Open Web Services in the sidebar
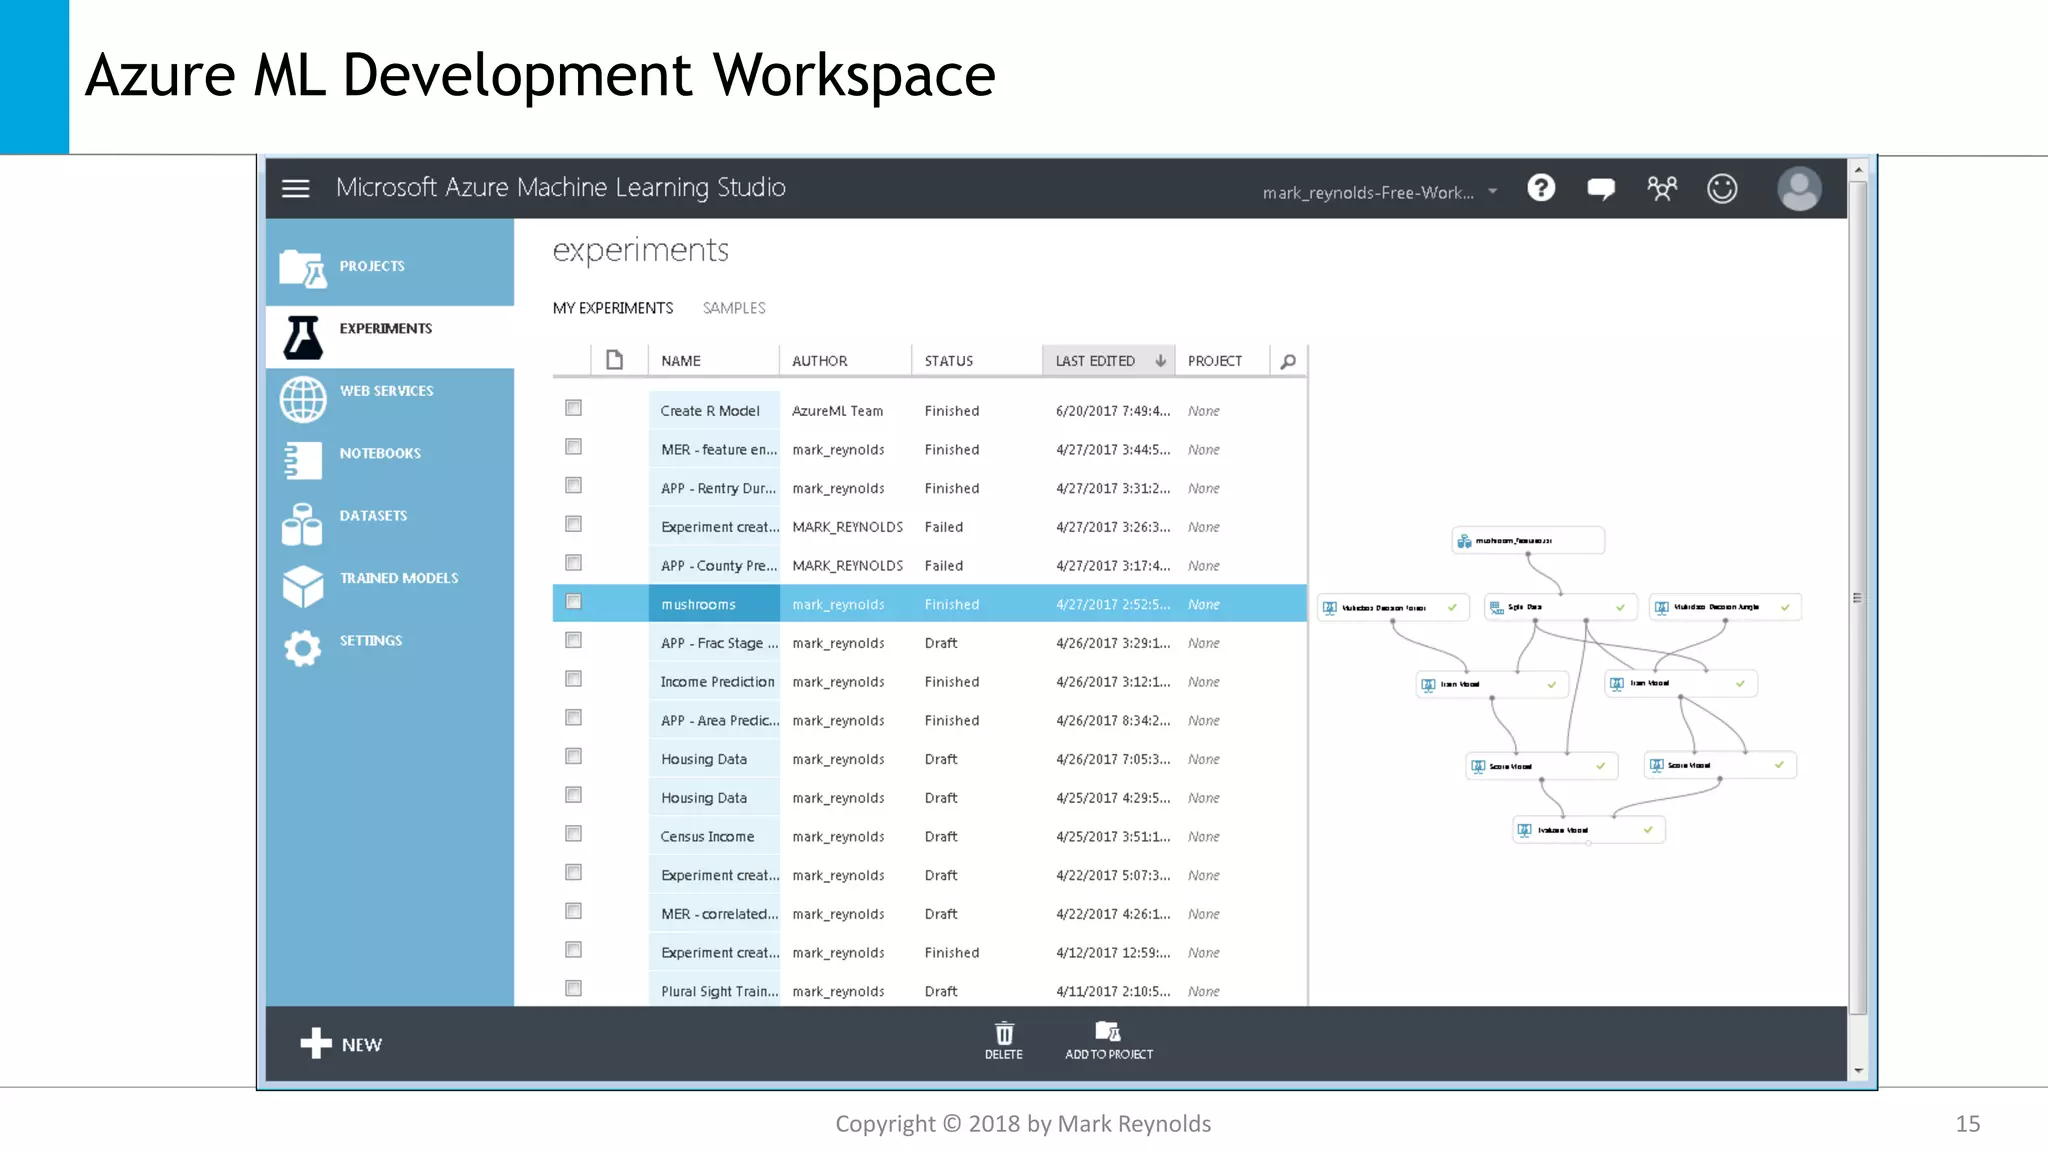Image resolution: width=2048 pixels, height=1152 pixels. point(386,391)
